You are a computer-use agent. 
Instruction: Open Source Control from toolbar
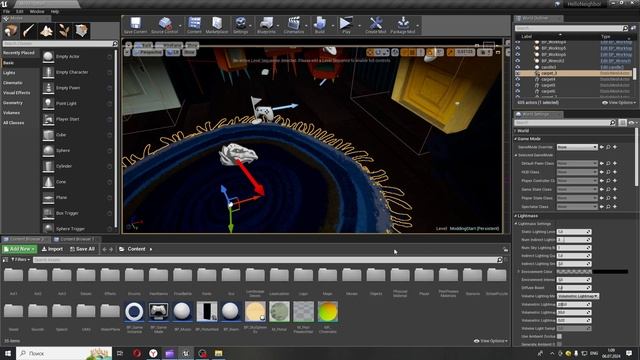[x=164, y=23]
